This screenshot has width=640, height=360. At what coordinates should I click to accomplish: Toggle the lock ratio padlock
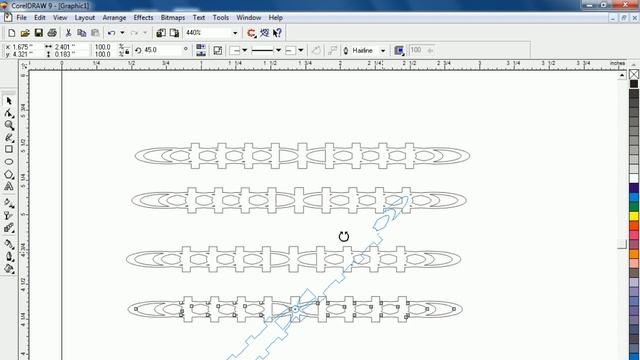(x=127, y=51)
